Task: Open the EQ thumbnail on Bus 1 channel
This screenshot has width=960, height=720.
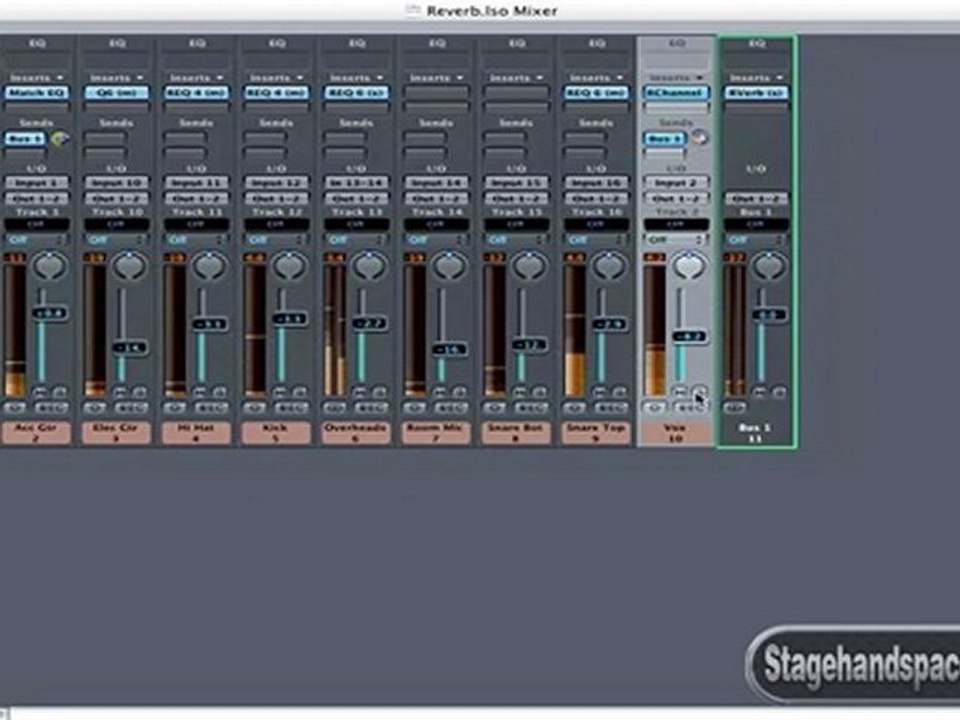Action: click(756, 61)
